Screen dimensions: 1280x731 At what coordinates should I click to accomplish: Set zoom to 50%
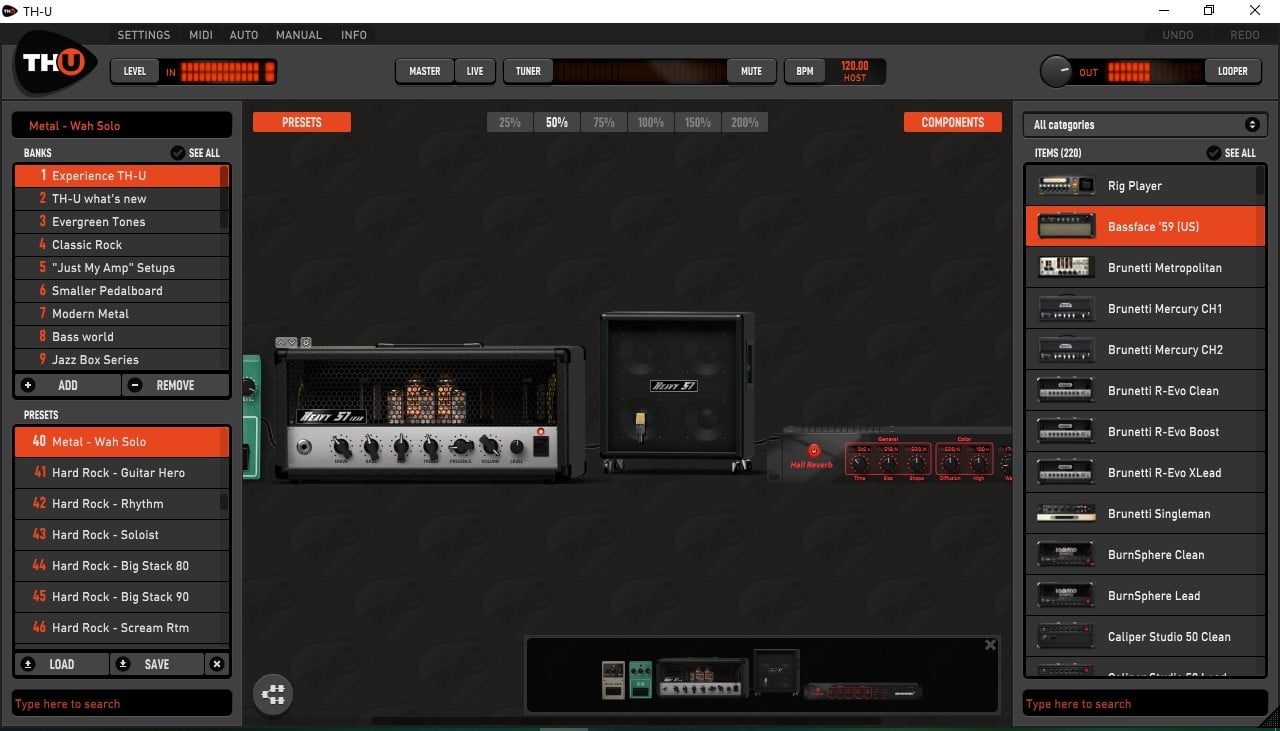pos(557,123)
